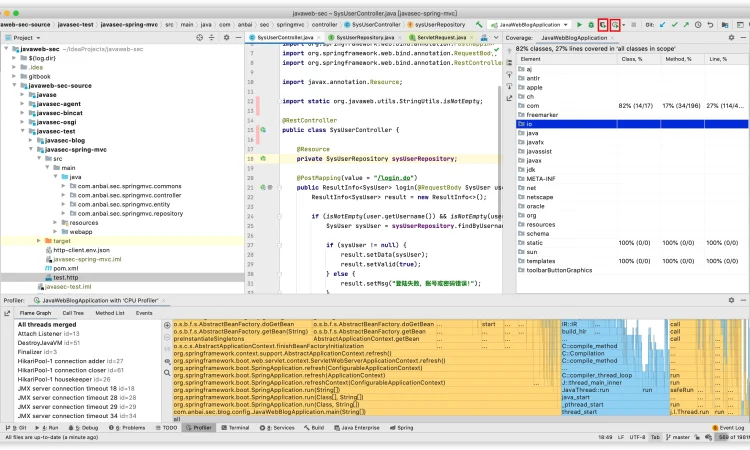Show Git history clock icon
Image resolution: width=750 pixels, height=450 pixels.
pyautogui.click(x=698, y=24)
